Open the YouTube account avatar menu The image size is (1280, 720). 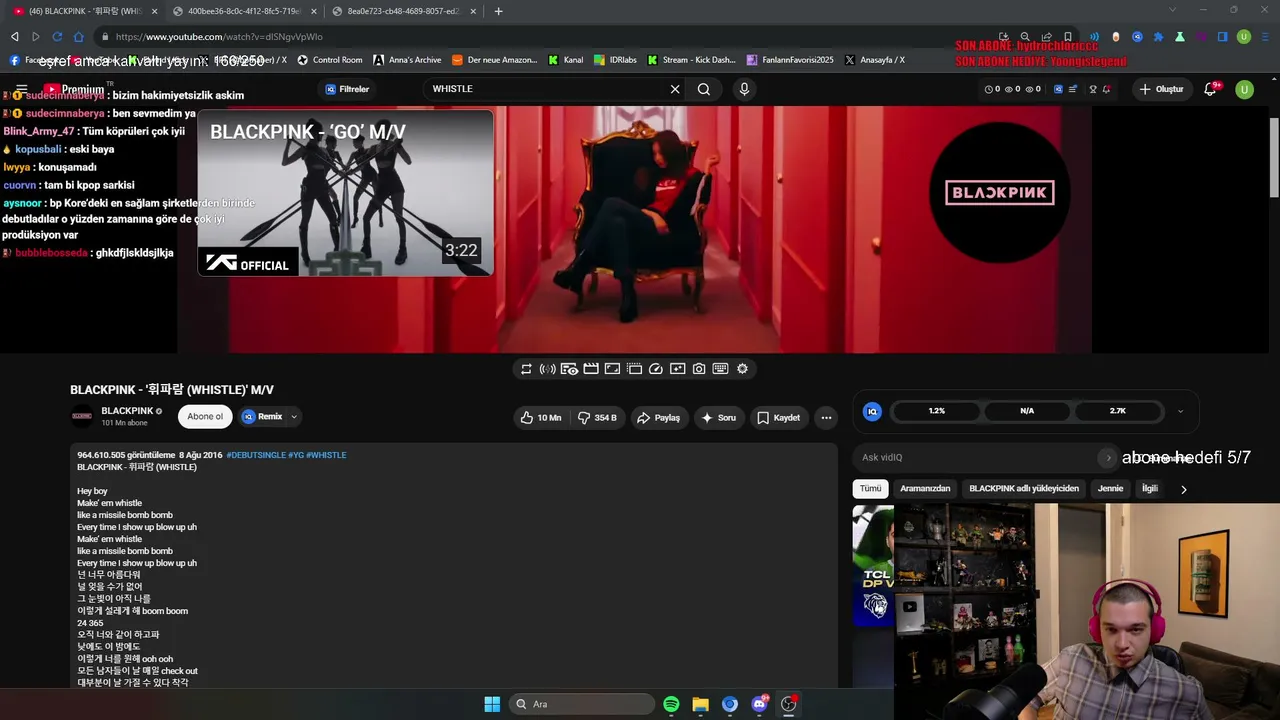[1245, 89]
